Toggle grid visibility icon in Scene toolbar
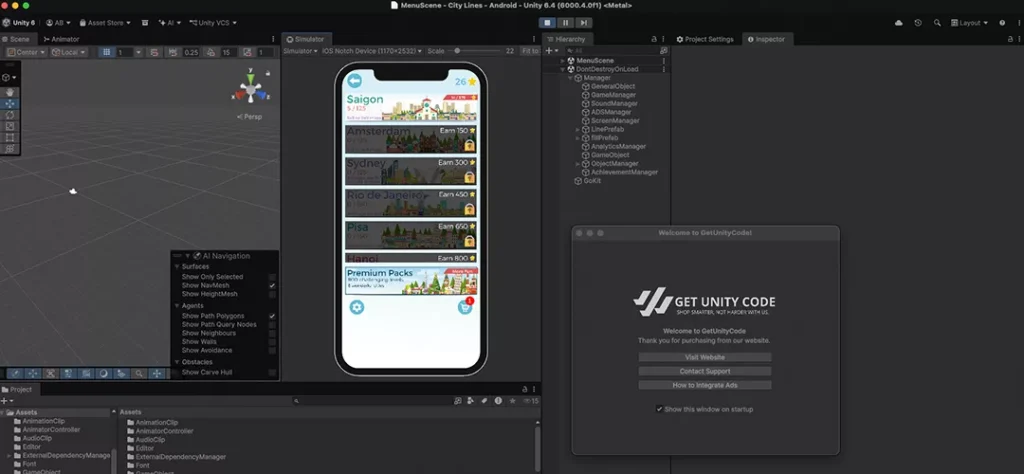This screenshot has width=1024, height=474. 107,52
